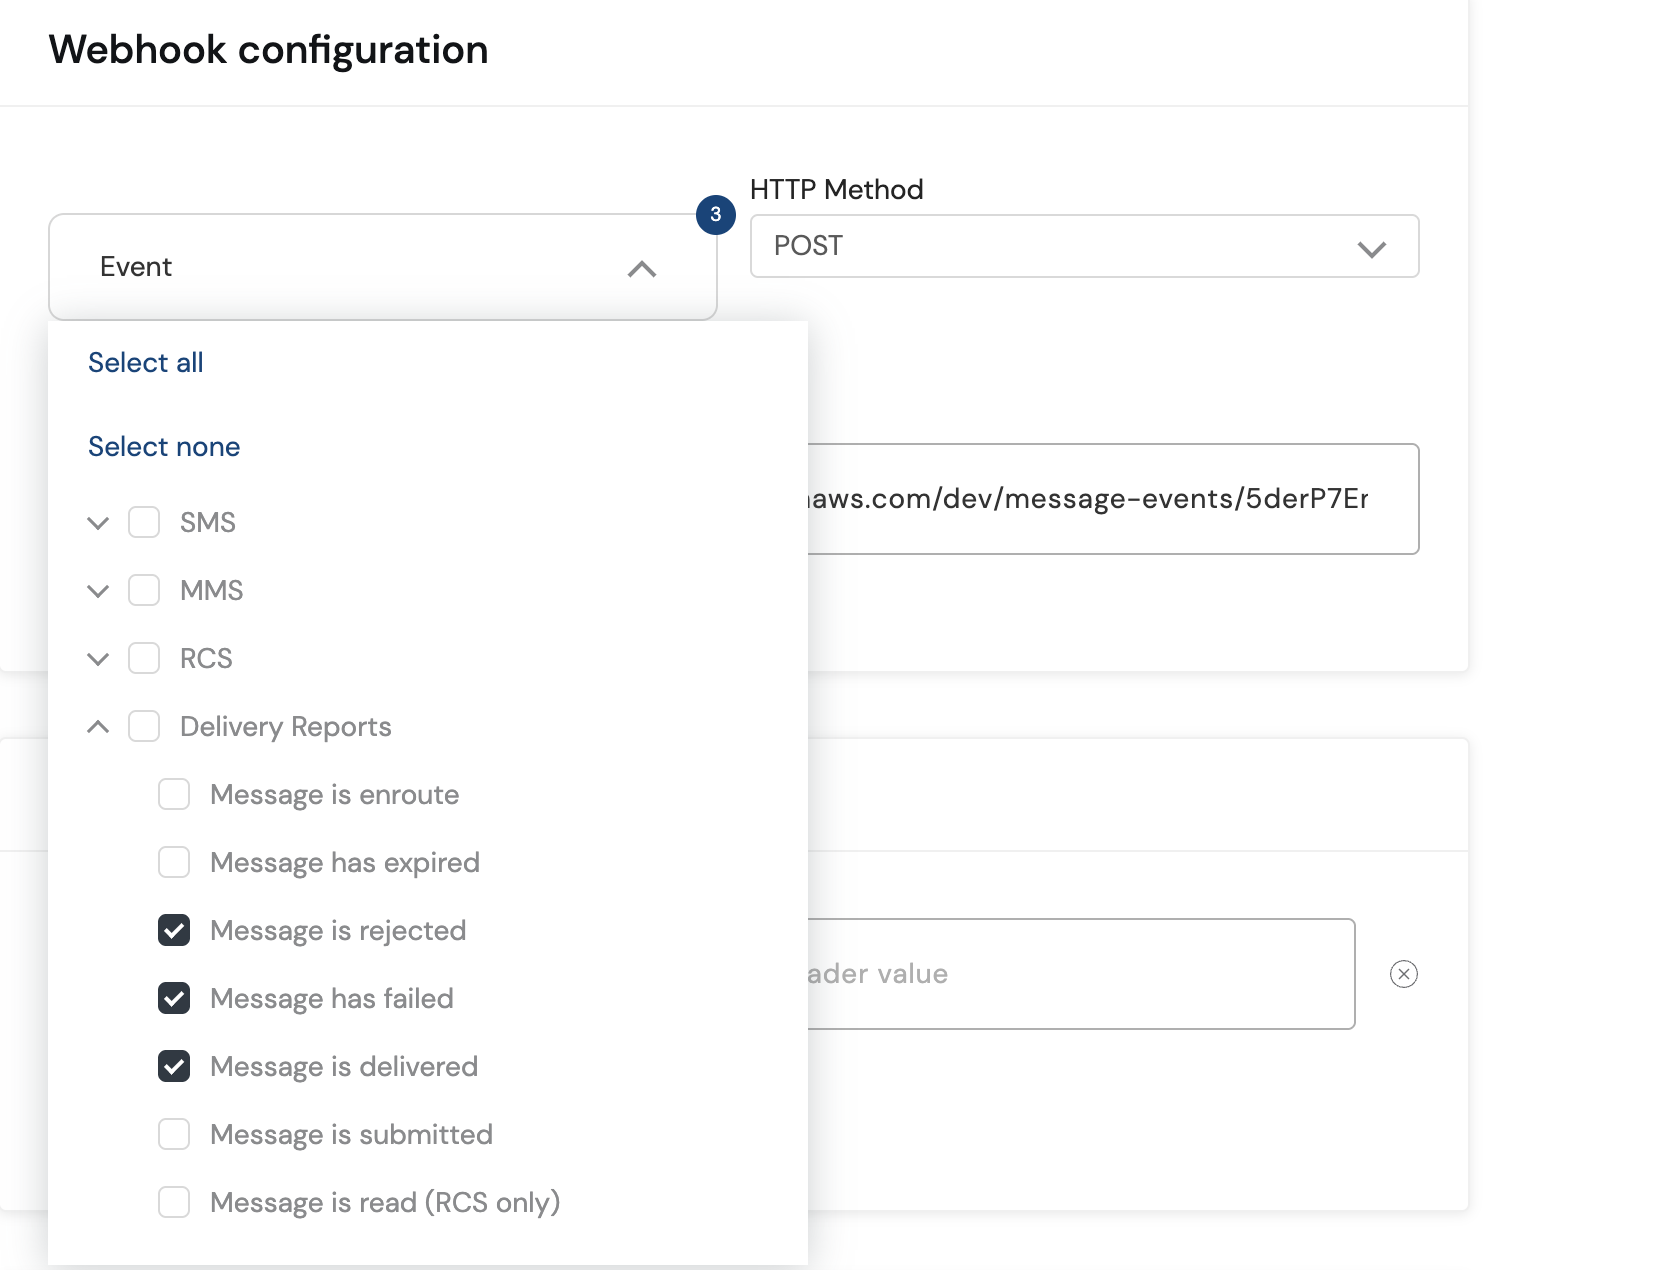
Task: Check the MMS checkbox
Action: point(144,590)
